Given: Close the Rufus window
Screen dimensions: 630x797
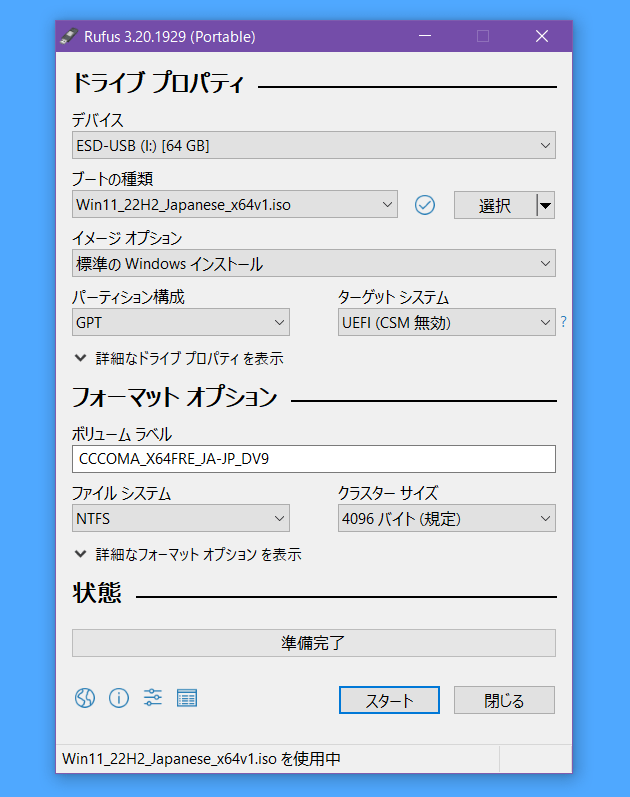Looking at the screenshot, I should [542, 36].
